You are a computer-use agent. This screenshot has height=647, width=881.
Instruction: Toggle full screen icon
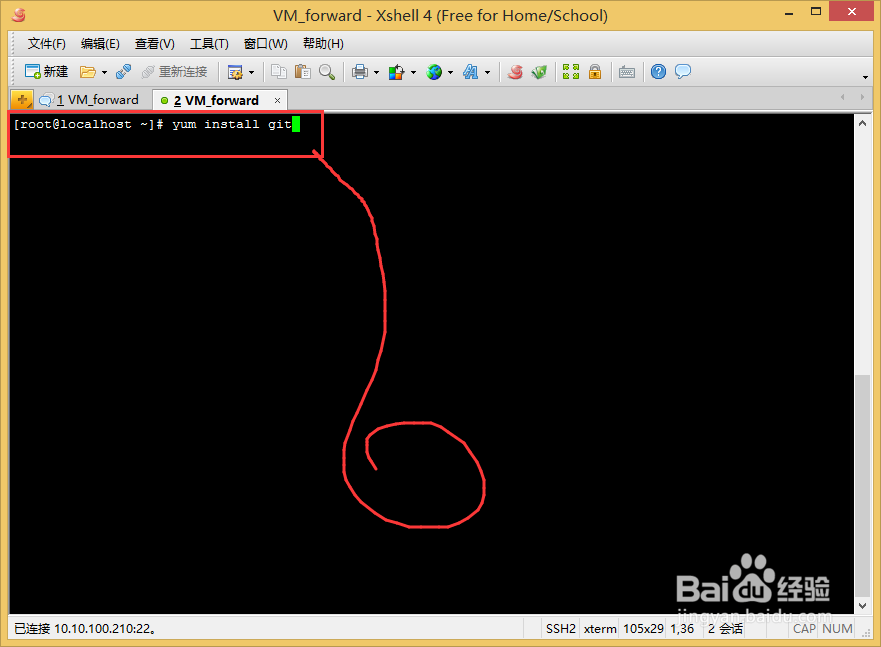click(x=571, y=71)
